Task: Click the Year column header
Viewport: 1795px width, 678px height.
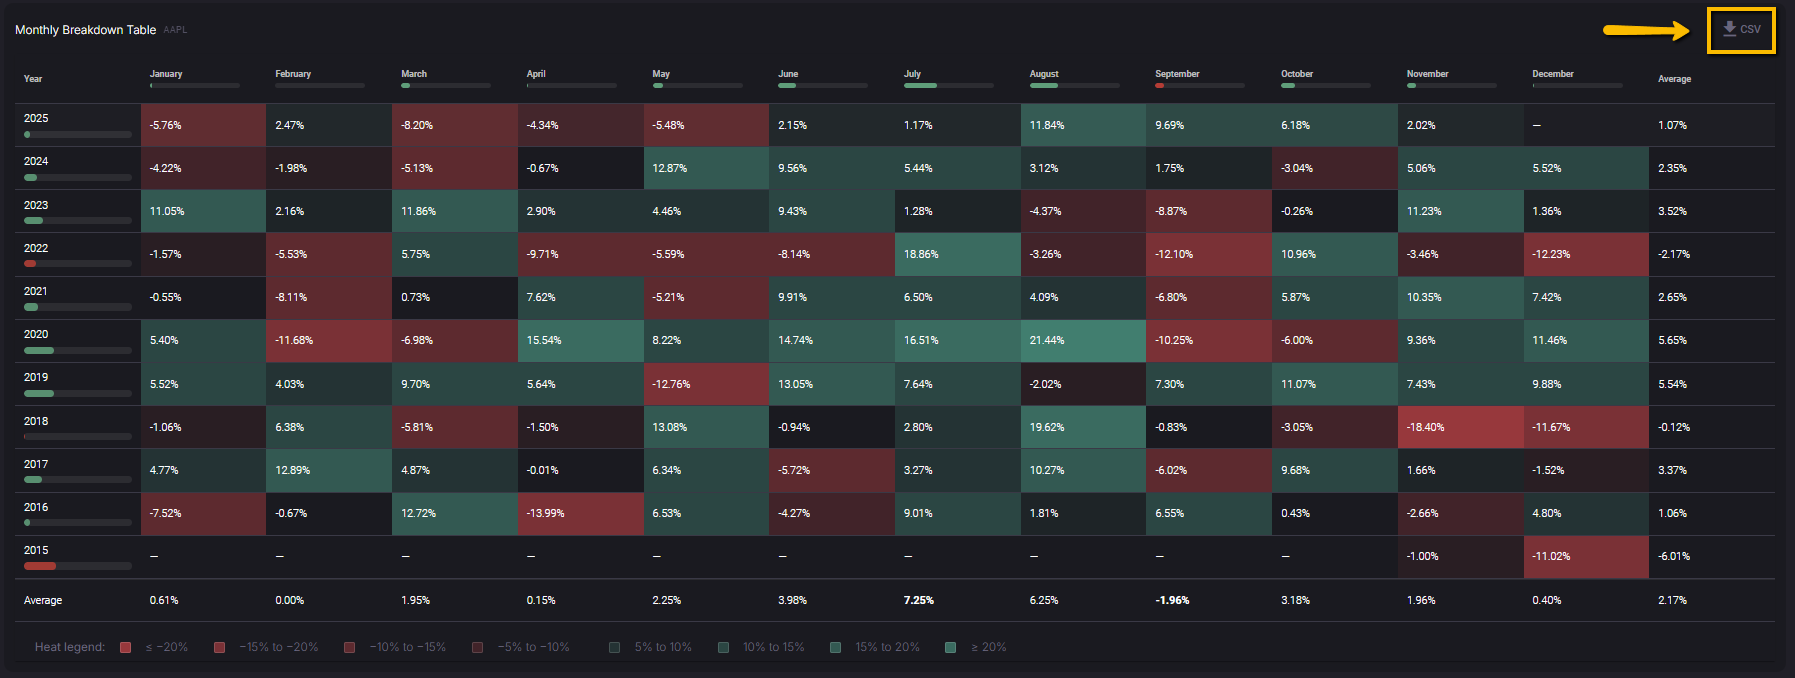Action: [33, 79]
